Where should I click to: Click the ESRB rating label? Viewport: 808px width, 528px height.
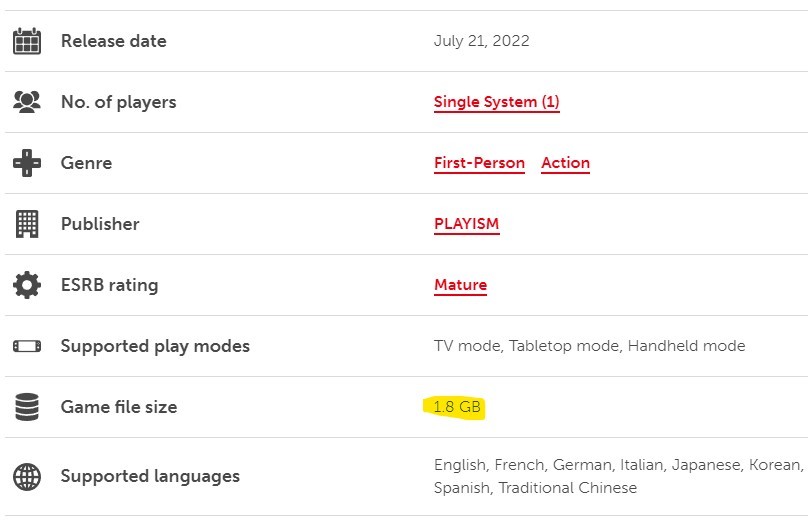[x=109, y=285]
